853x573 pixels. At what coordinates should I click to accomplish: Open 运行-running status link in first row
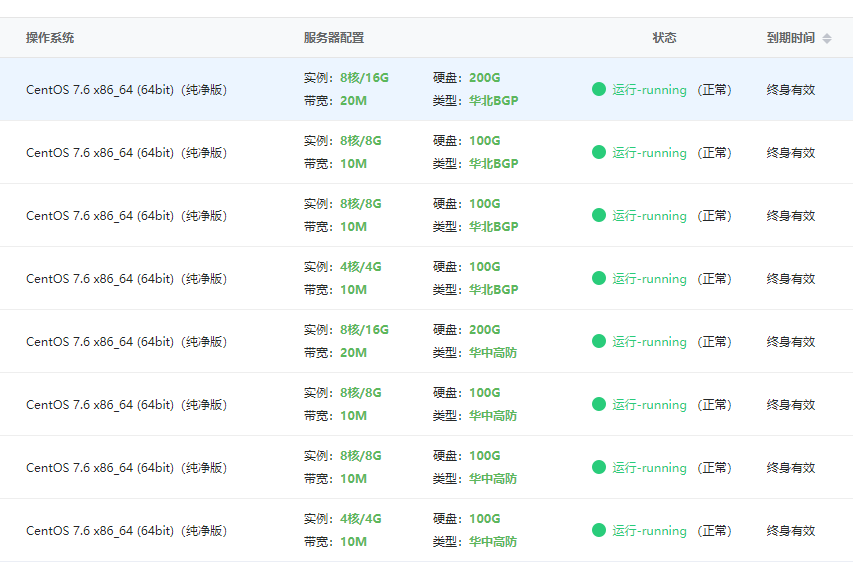click(649, 90)
